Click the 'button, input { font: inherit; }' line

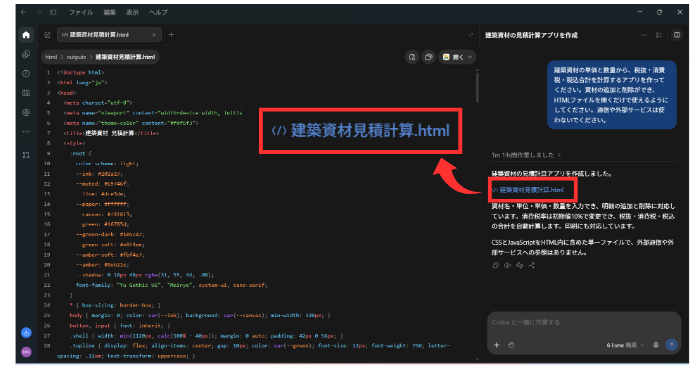click(120, 325)
